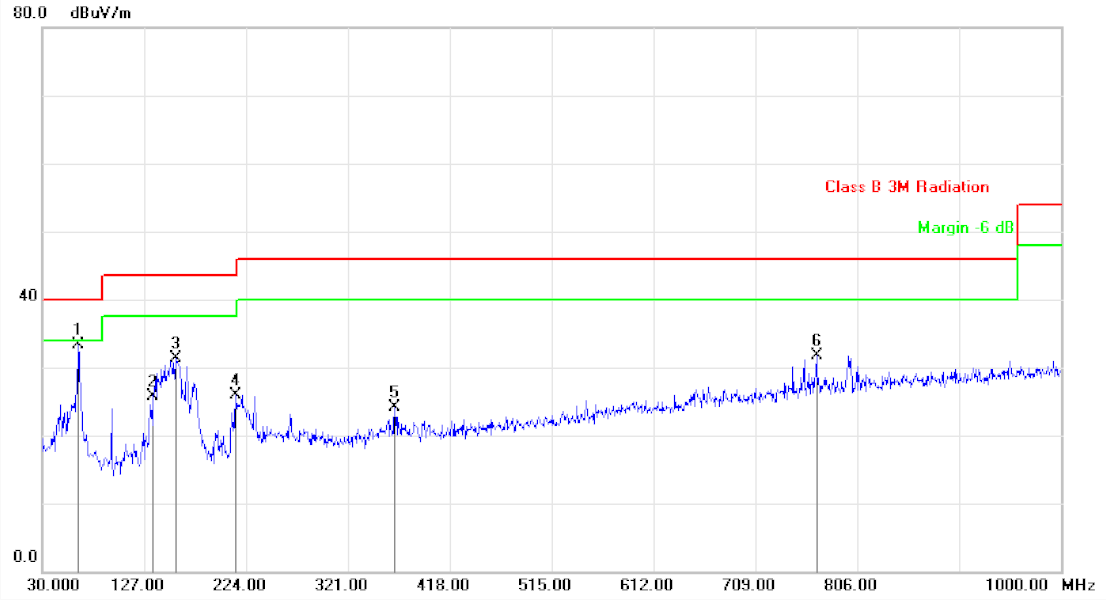Screen dimensions: 1106x600
Task: Select peak marker 3 on the trace
Action: [175, 357]
